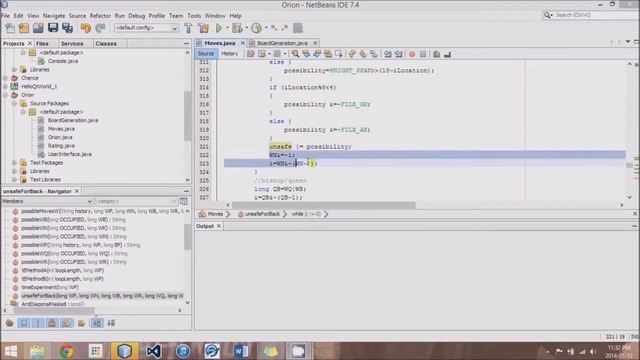Image resolution: width=640 pixels, height=360 pixels.
Task: Switch to the BoardGeneration.java editor tab
Action: (282, 43)
